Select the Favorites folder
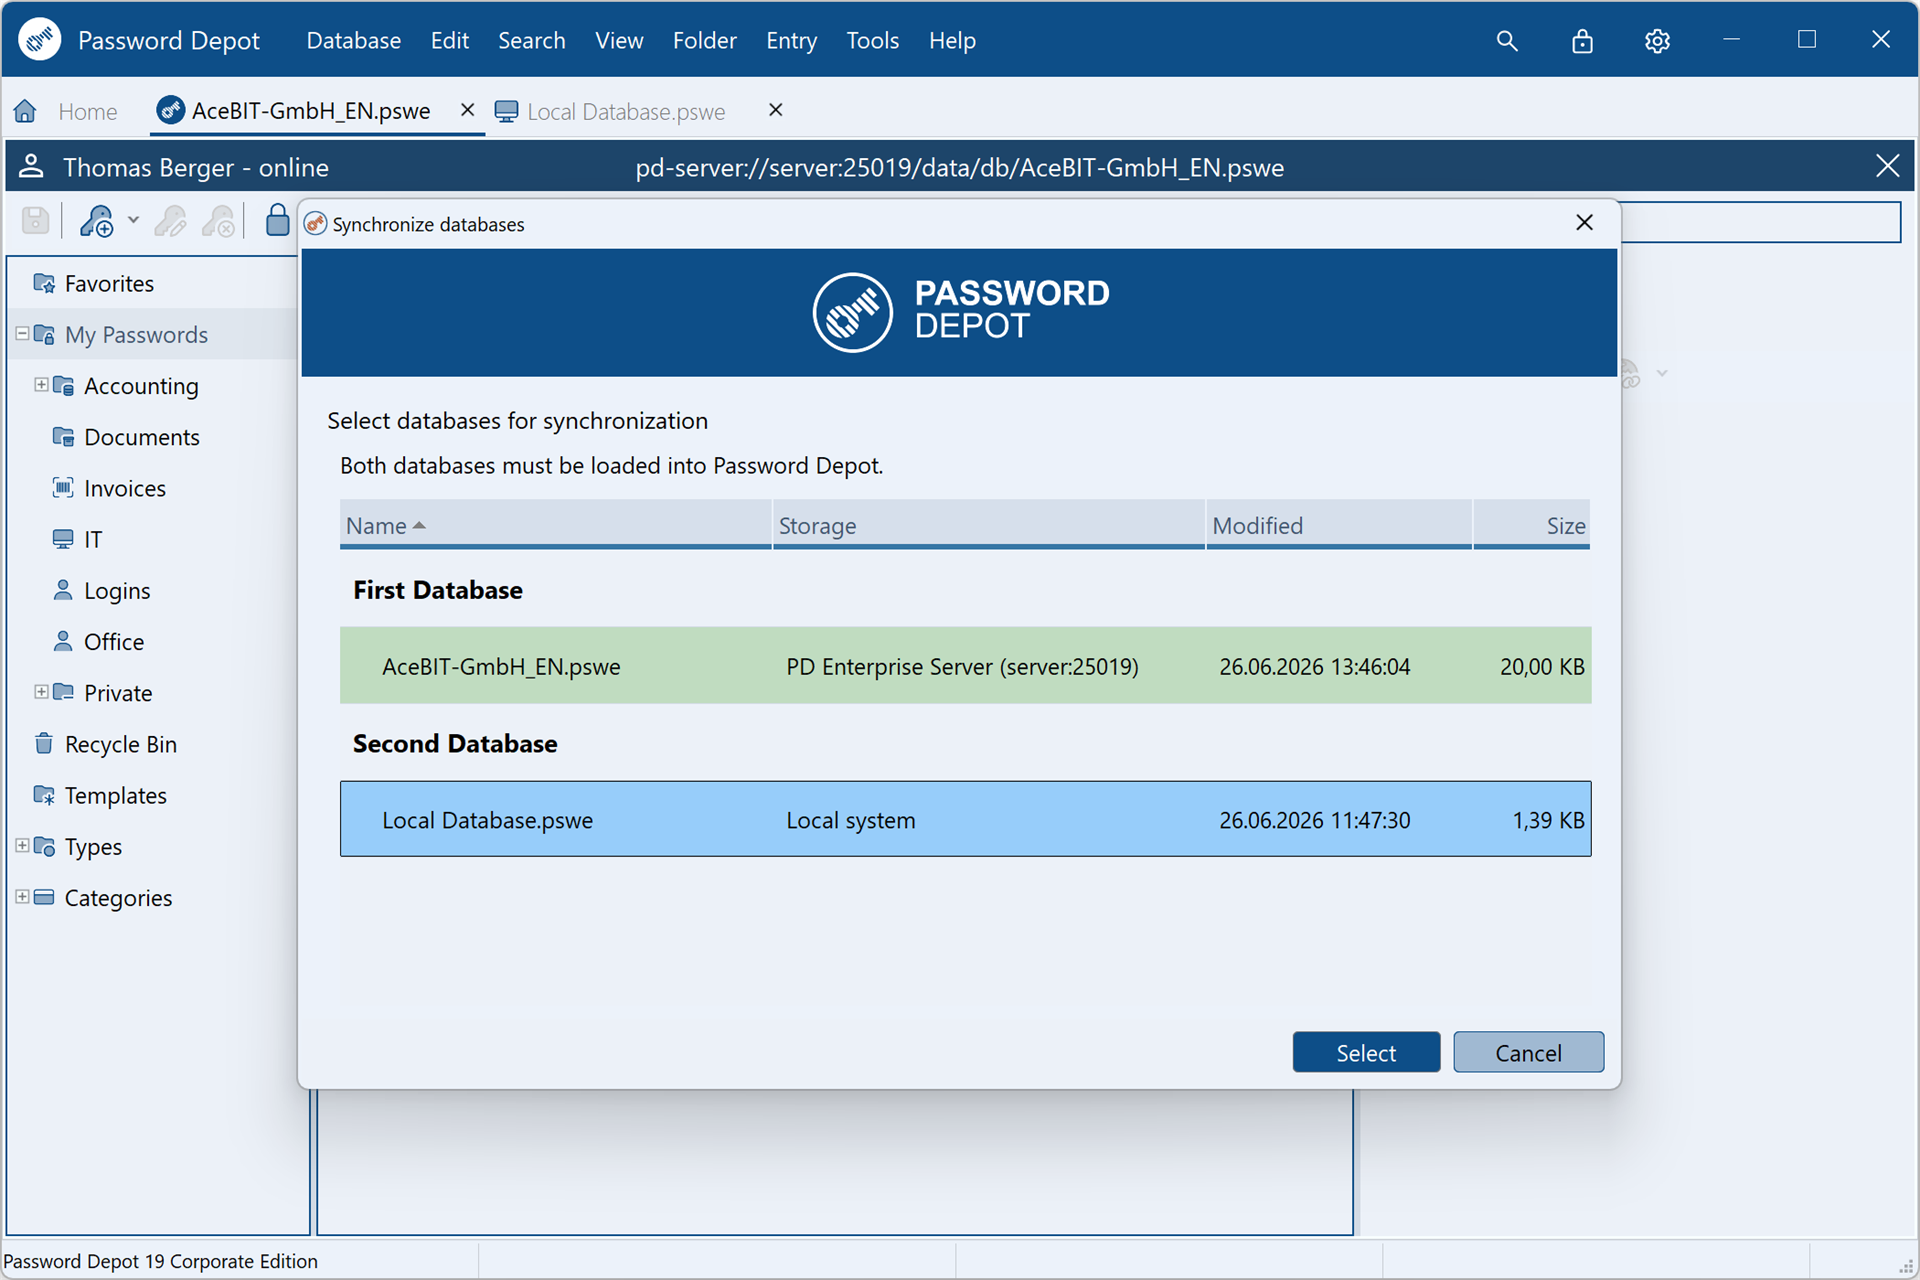This screenshot has width=1920, height=1280. [109, 284]
